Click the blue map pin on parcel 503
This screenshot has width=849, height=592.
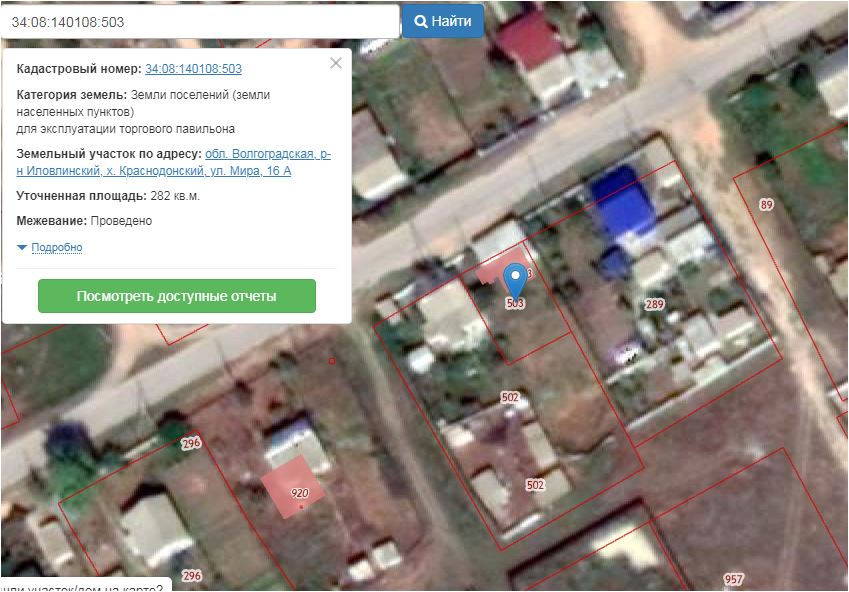click(515, 277)
